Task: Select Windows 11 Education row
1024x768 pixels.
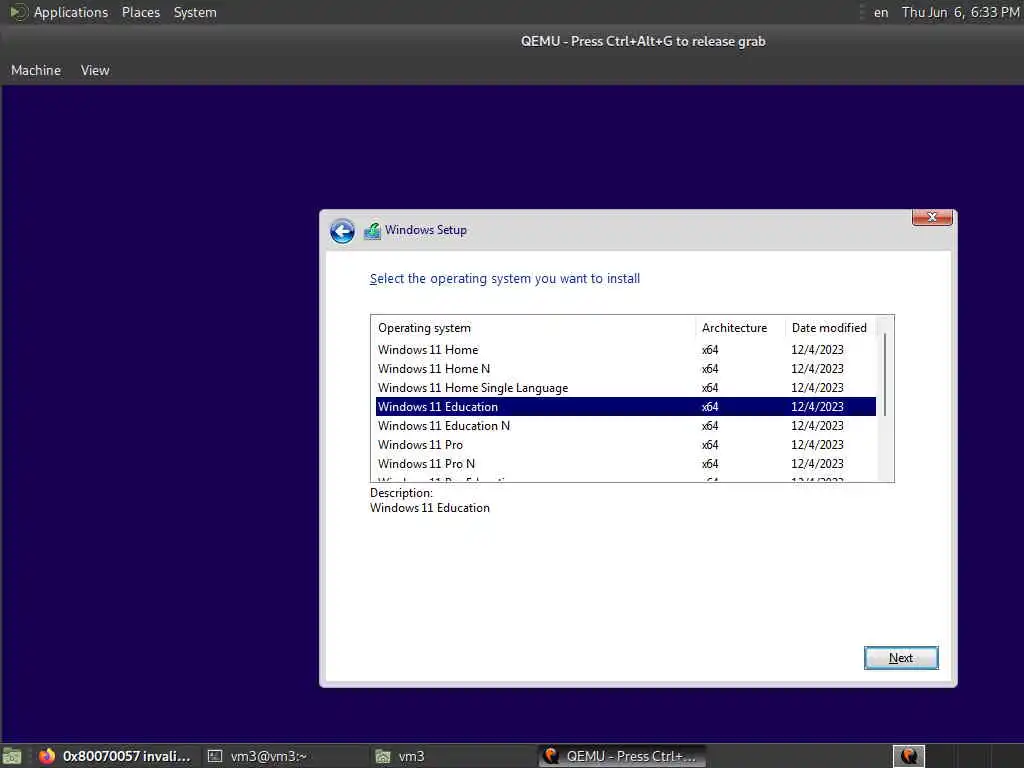Action: pyautogui.click(x=626, y=406)
